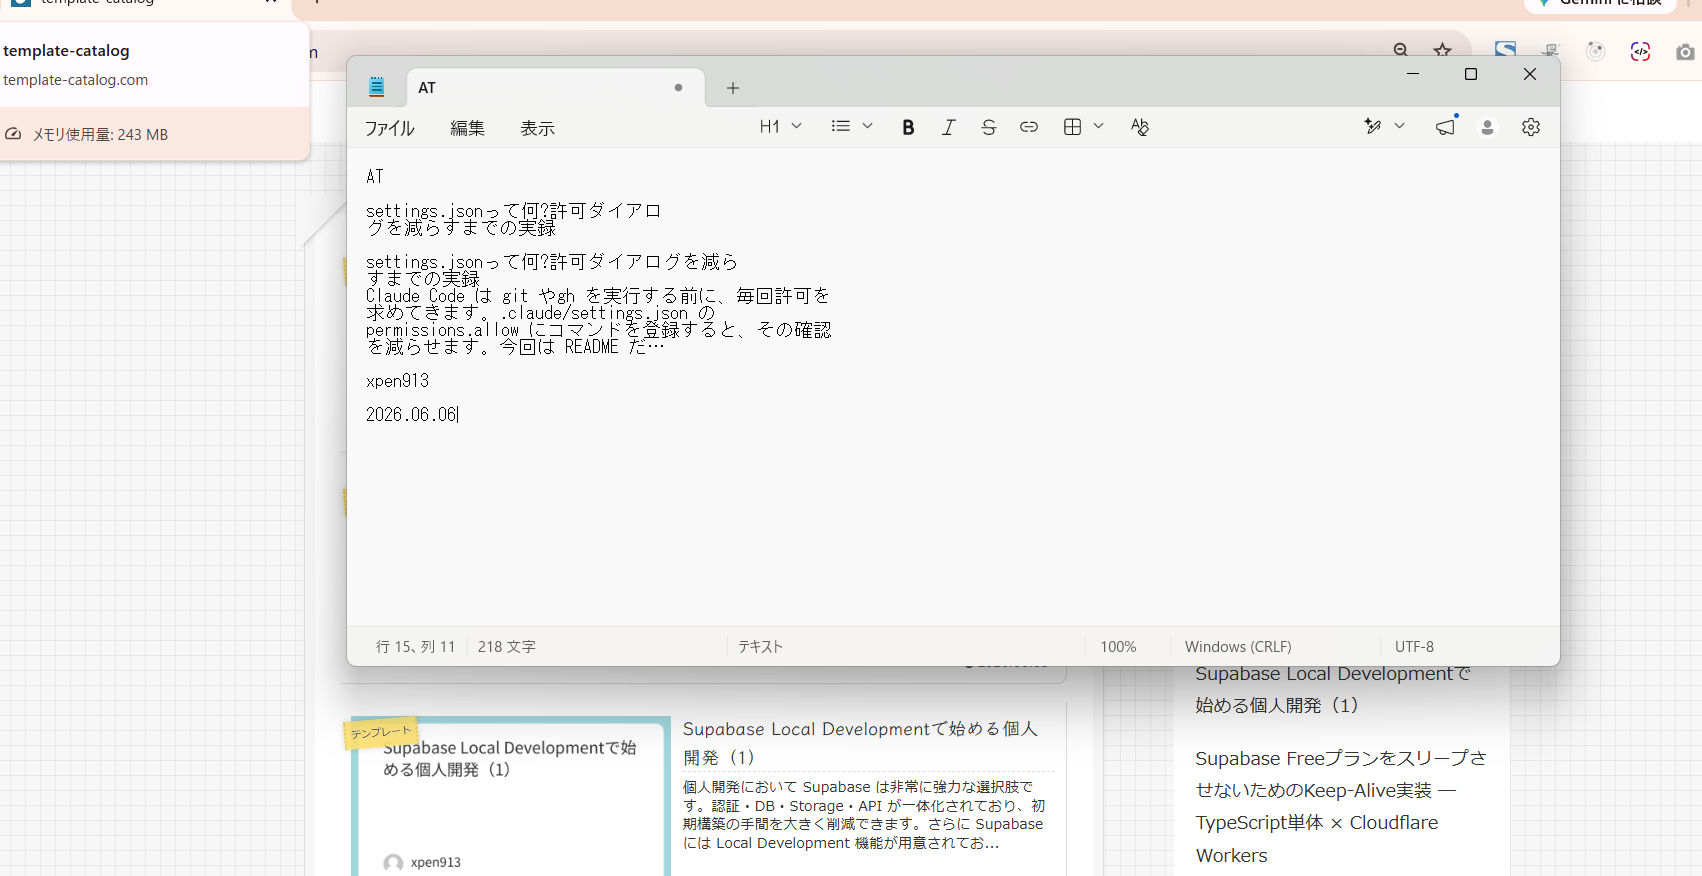Image resolution: width=1702 pixels, height=876 pixels.
Task: Open the 表示 menu
Action: [537, 128]
